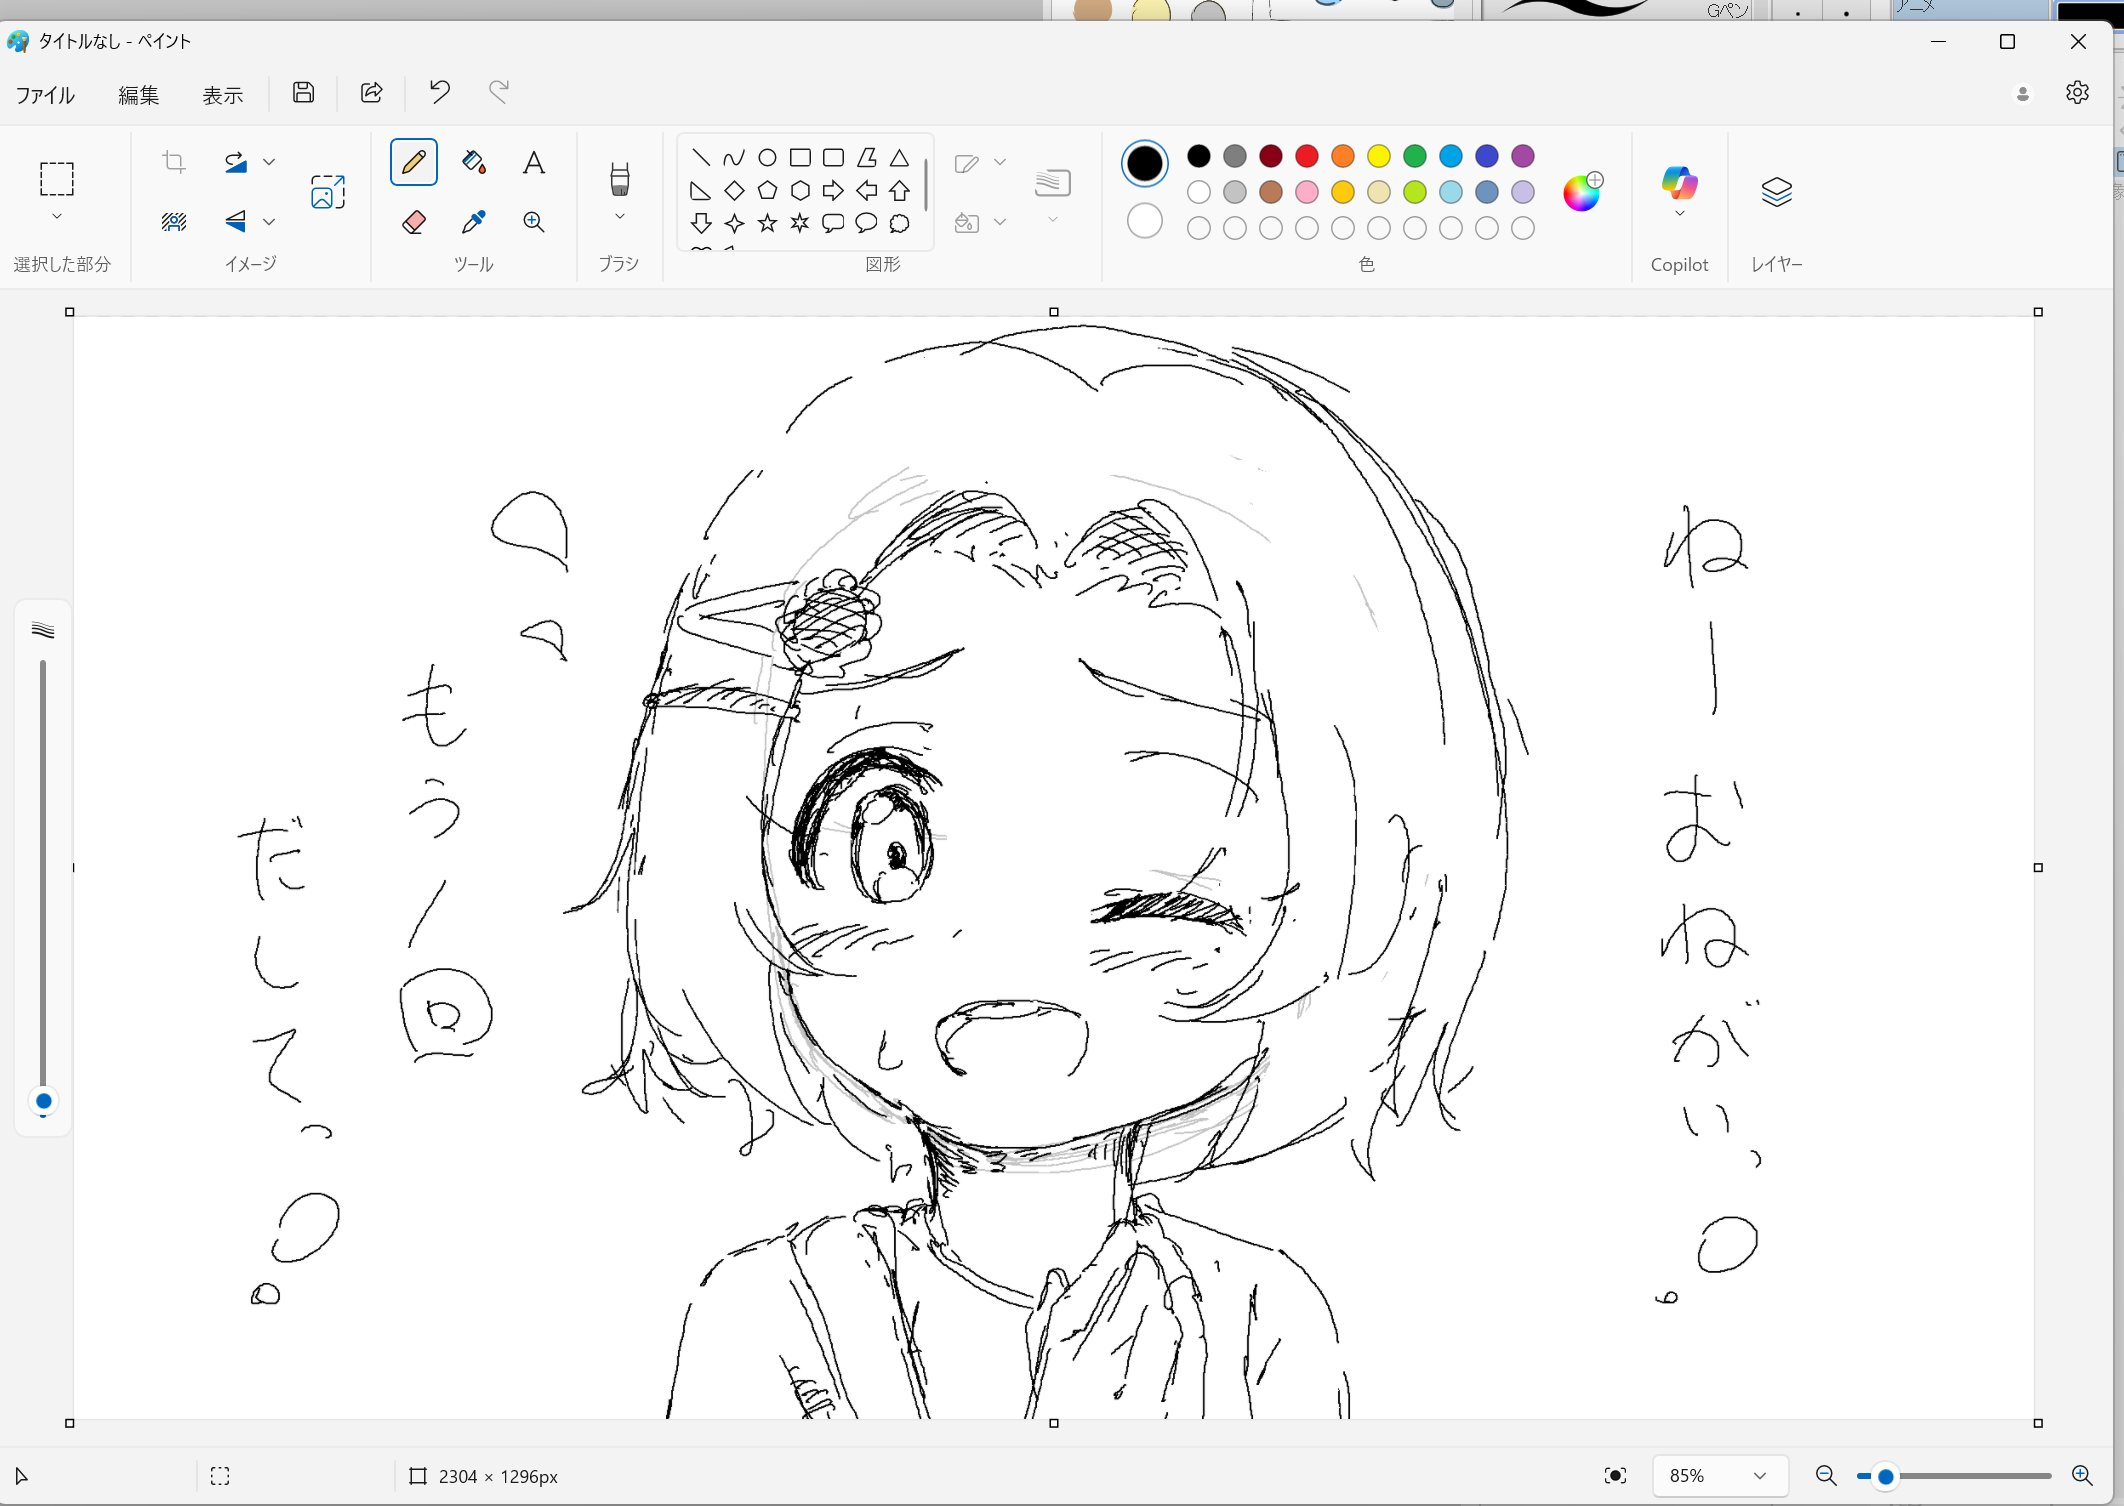The height and width of the screenshot is (1506, 2124).
Task: Select the Text tool
Action: 534,162
